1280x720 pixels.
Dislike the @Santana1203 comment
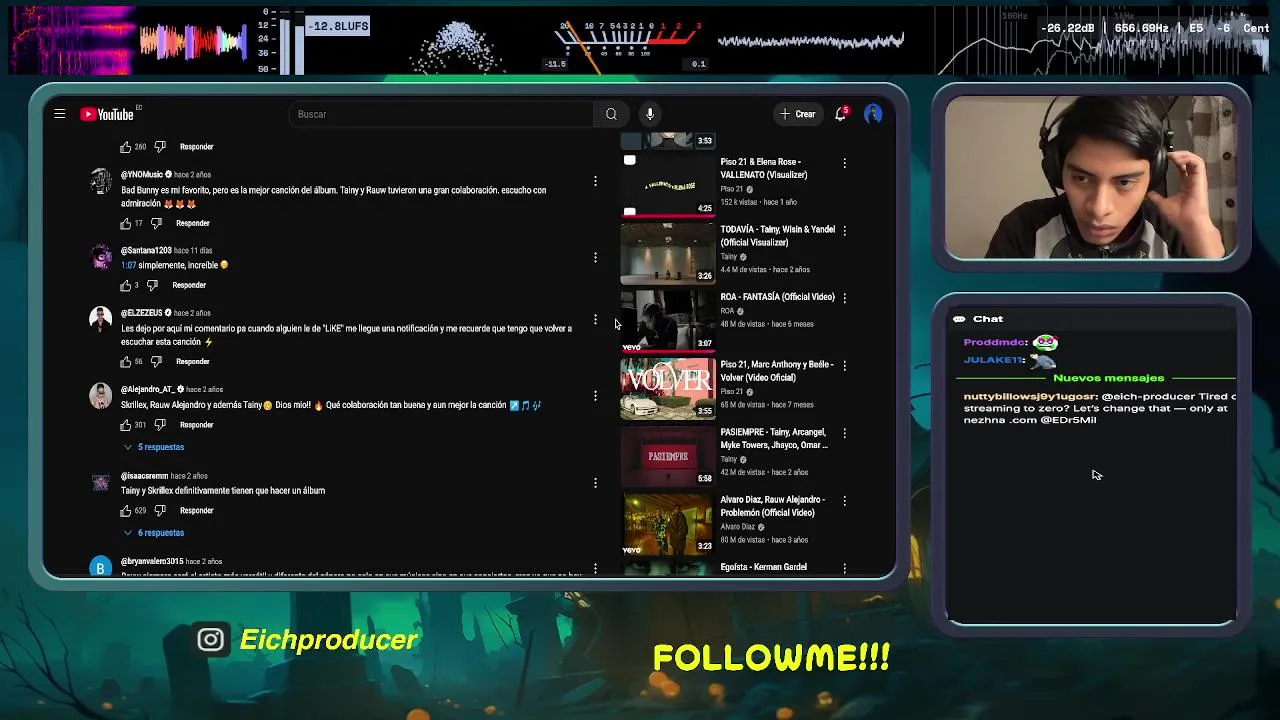pos(153,285)
